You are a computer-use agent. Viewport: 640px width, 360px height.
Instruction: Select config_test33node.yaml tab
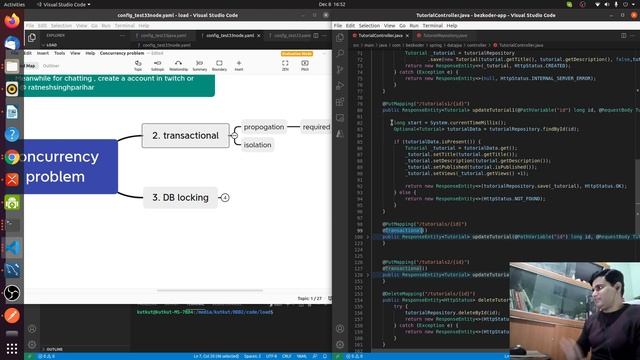(x=230, y=36)
